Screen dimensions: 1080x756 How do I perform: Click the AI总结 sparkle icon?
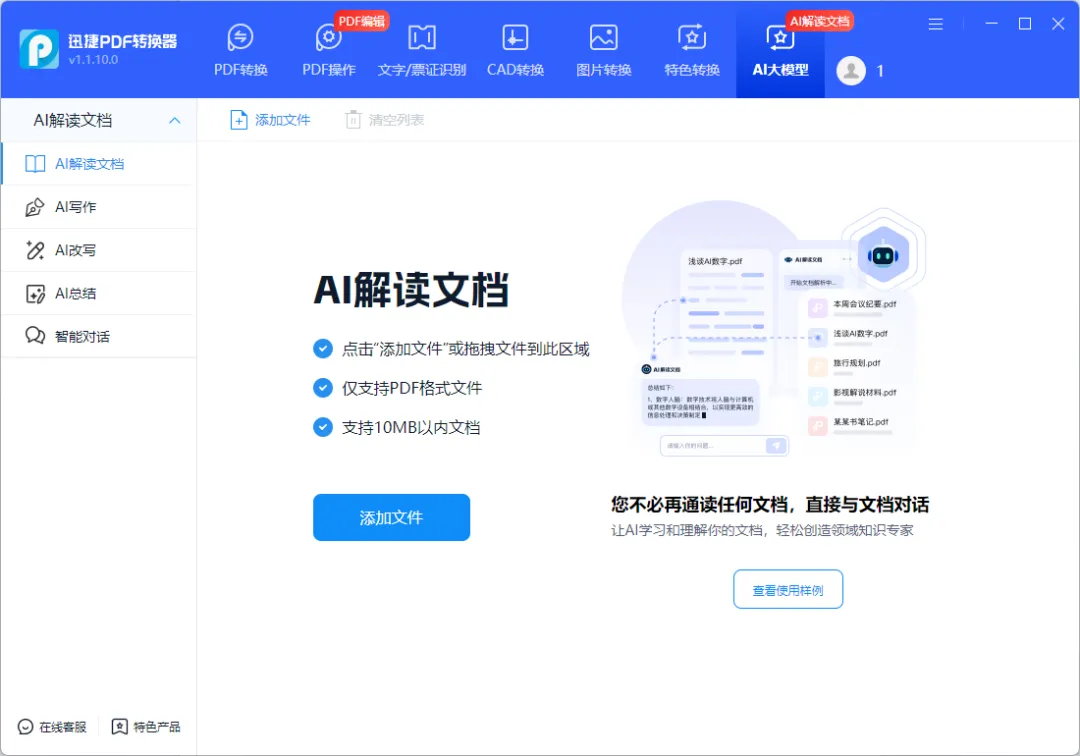(x=35, y=293)
